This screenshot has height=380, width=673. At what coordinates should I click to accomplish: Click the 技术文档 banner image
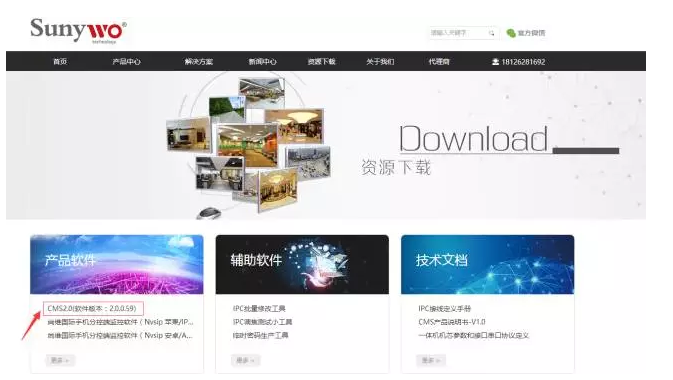click(x=488, y=264)
